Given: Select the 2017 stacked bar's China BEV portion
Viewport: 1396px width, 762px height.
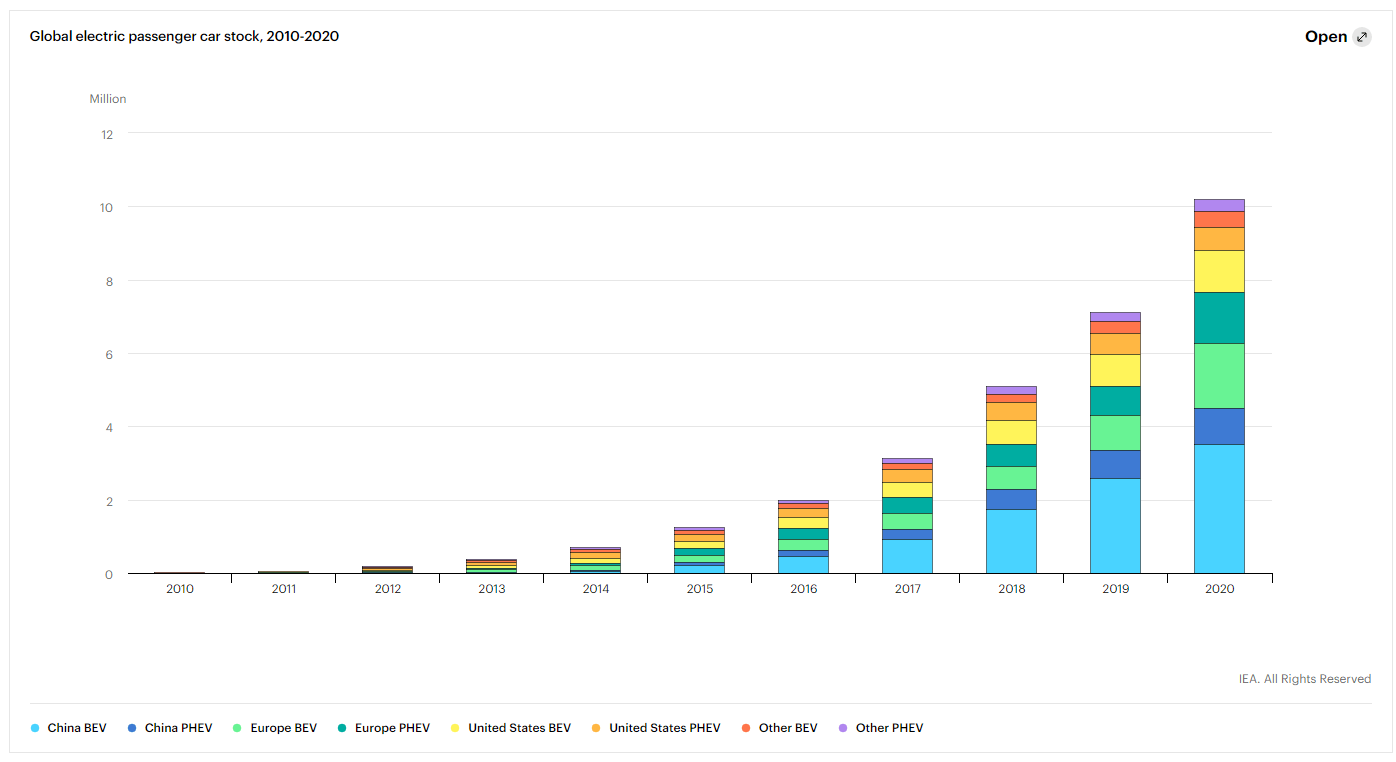Looking at the screenshot, I should click(x=907, y=556).
